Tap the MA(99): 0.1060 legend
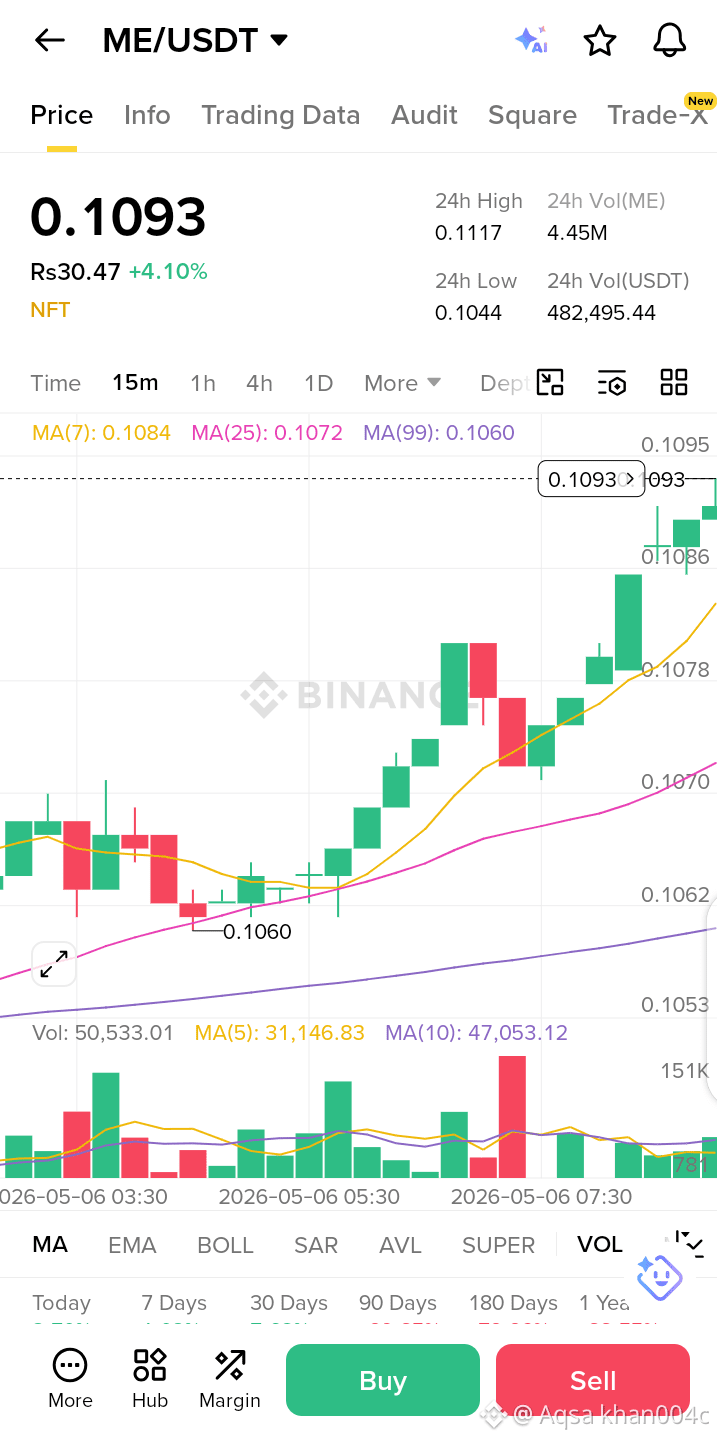 click(439, 433)
